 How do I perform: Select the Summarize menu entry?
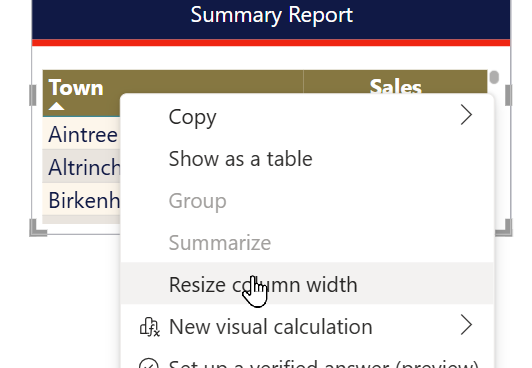307,243
